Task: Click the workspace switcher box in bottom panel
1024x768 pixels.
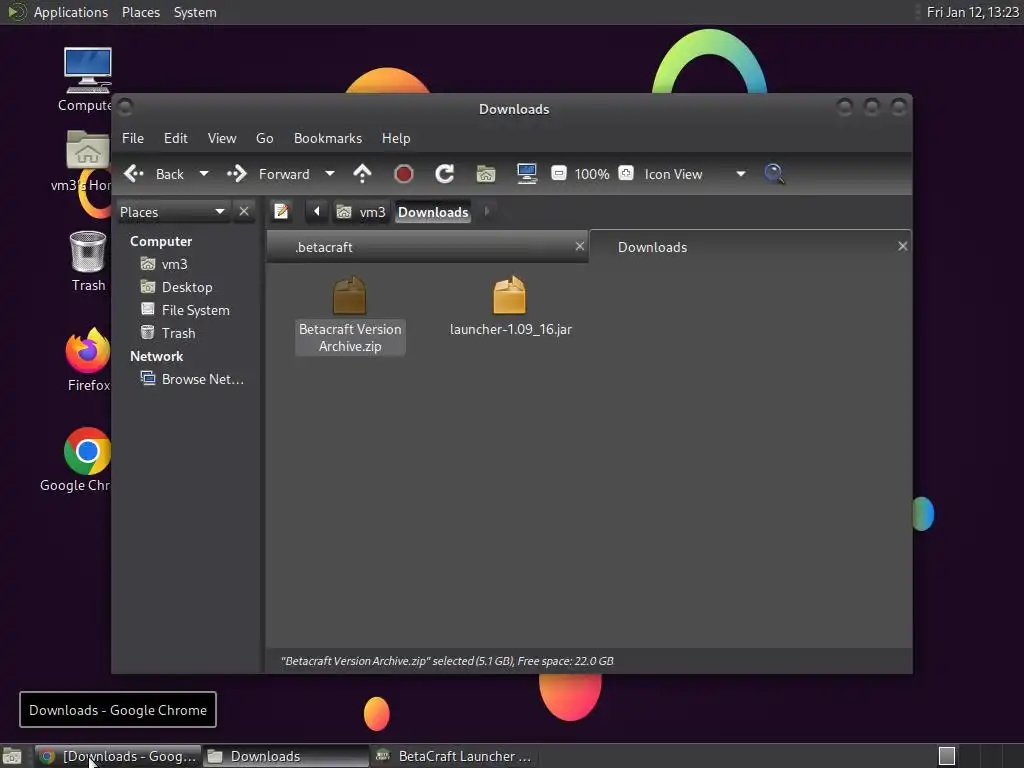Action: 946,756
